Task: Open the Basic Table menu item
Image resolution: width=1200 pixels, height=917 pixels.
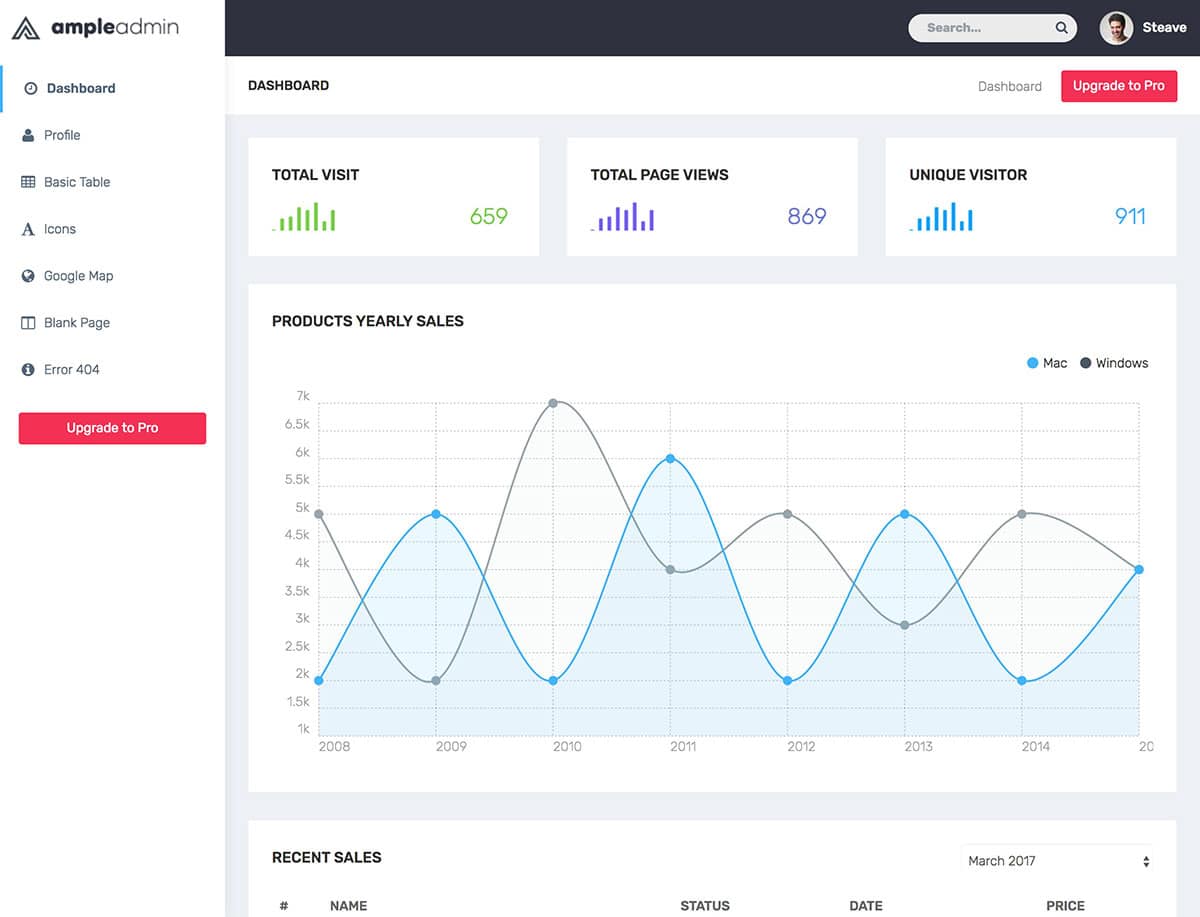Action: click(x=77, y=182)
